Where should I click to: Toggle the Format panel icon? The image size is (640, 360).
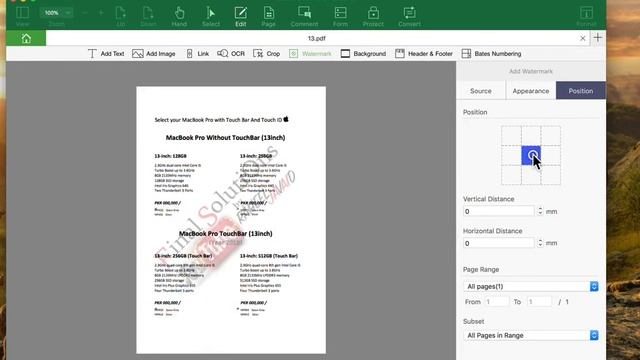tap(586, 17)
